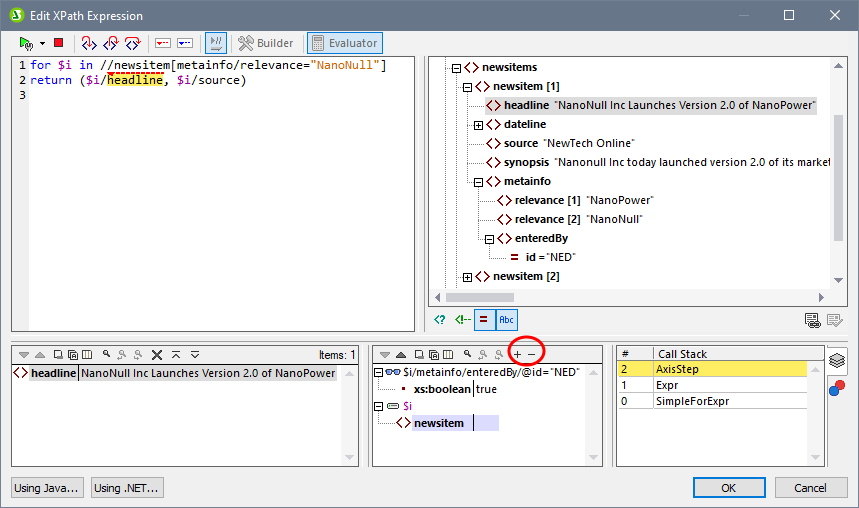This screenshot has height=508, width=859.
Task: Click the Step Into debugger icon
Action: [88, 43]
